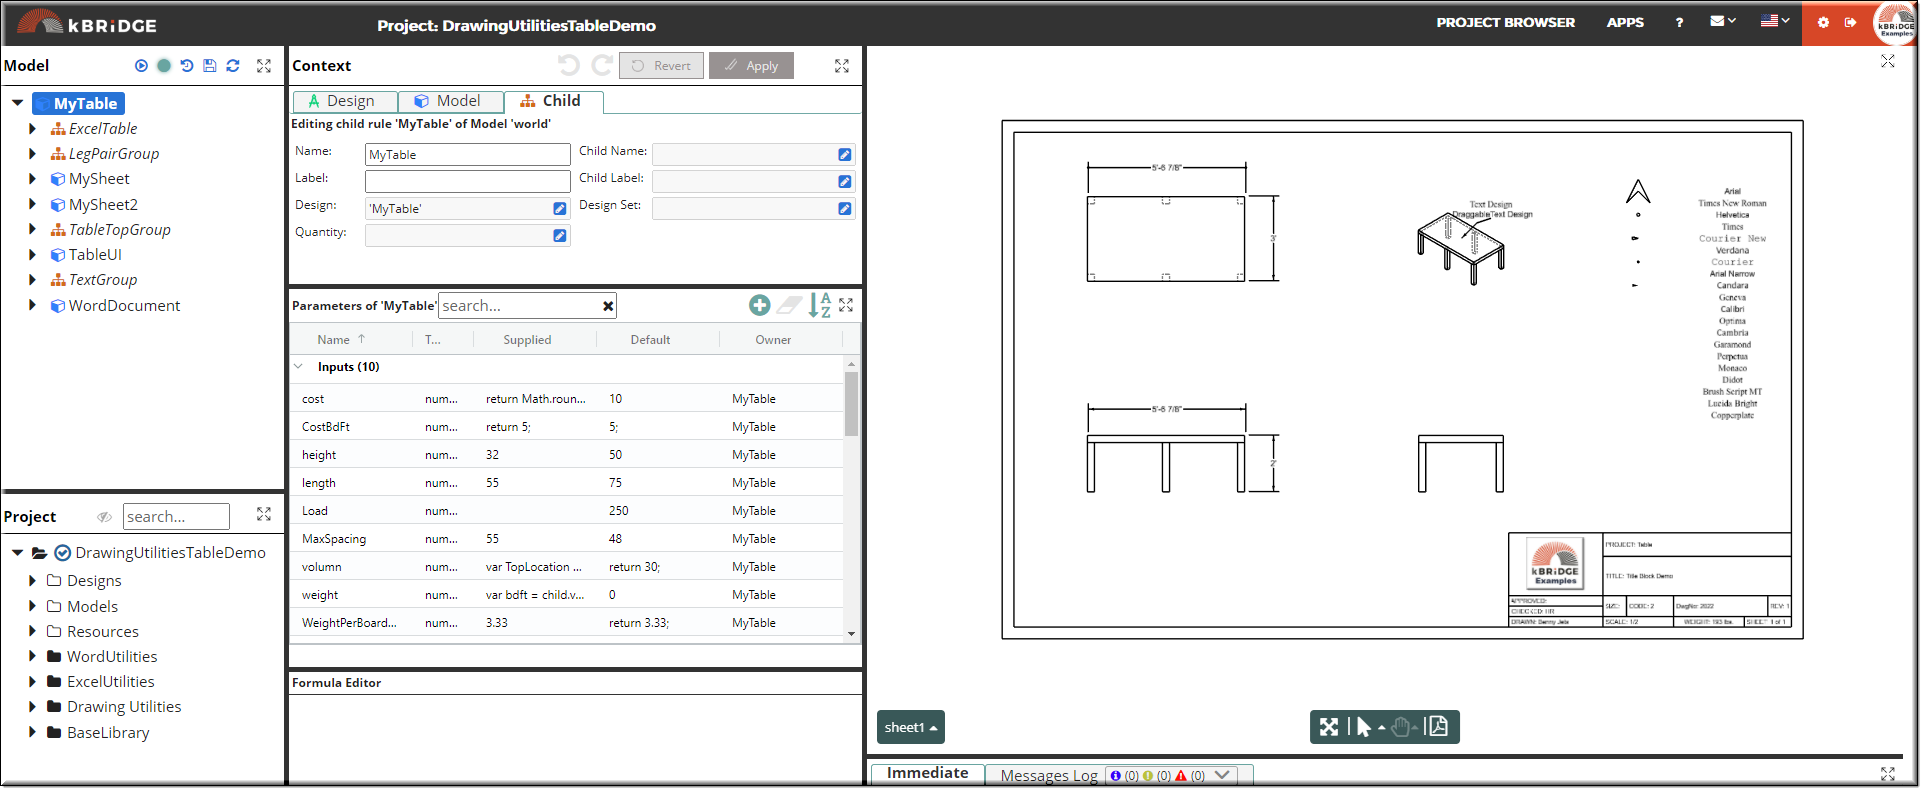This screenshot has width=1923, height=791.
Task: Switch to the Design tab
Action: (345, 101)
